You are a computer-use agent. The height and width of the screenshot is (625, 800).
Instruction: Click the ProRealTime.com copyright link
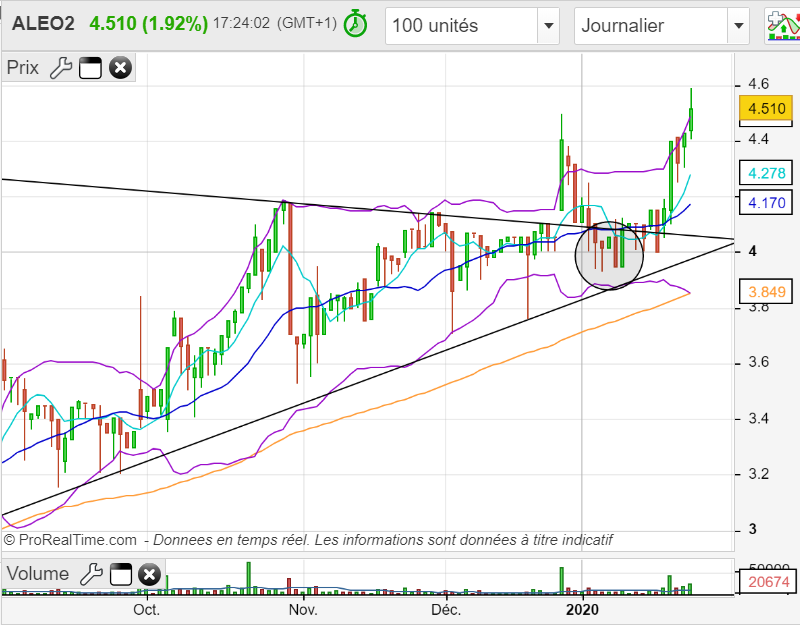pyautogui.click(x=70, y=540)
